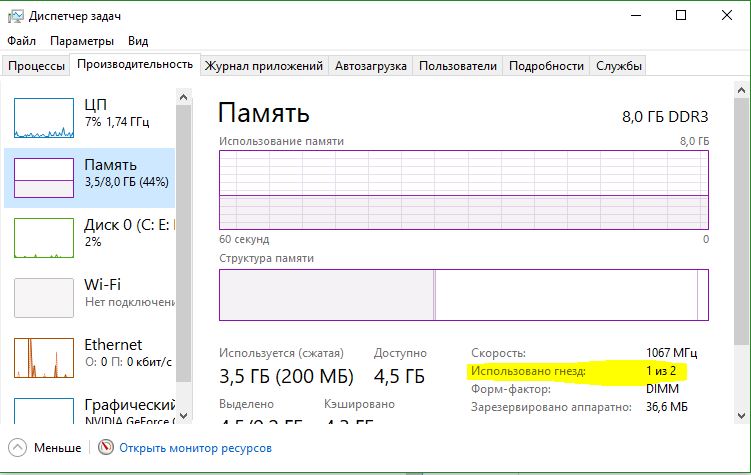The width and height of the screenshot is (751, 475).
Task: Collapse view with the Меньше chevron
Action: pyautogui.click(x=17, y=448)
